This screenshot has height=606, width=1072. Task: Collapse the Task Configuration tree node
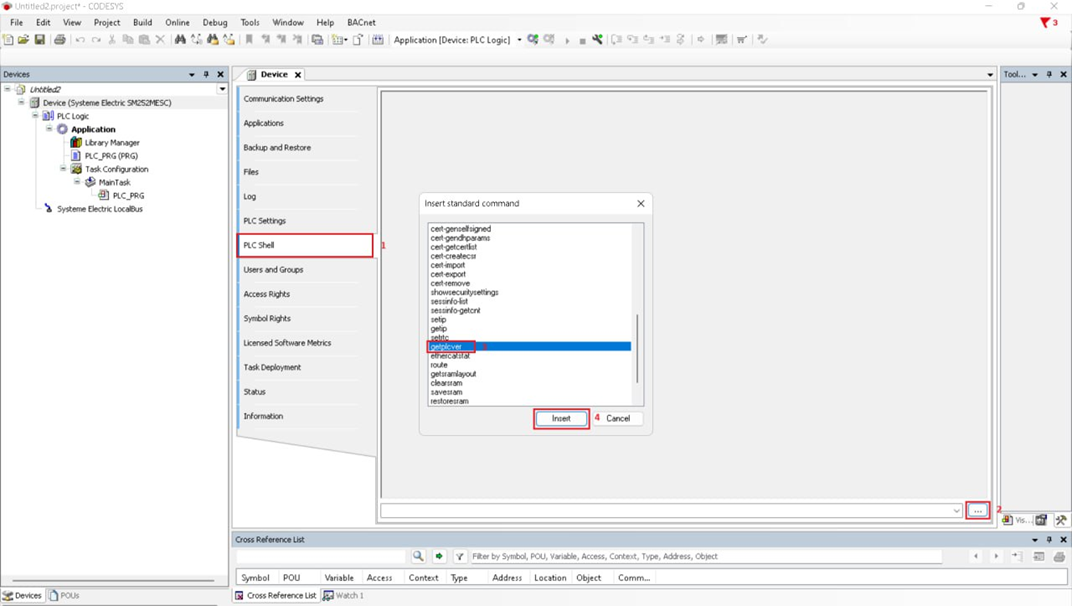(x=63, y=169)
